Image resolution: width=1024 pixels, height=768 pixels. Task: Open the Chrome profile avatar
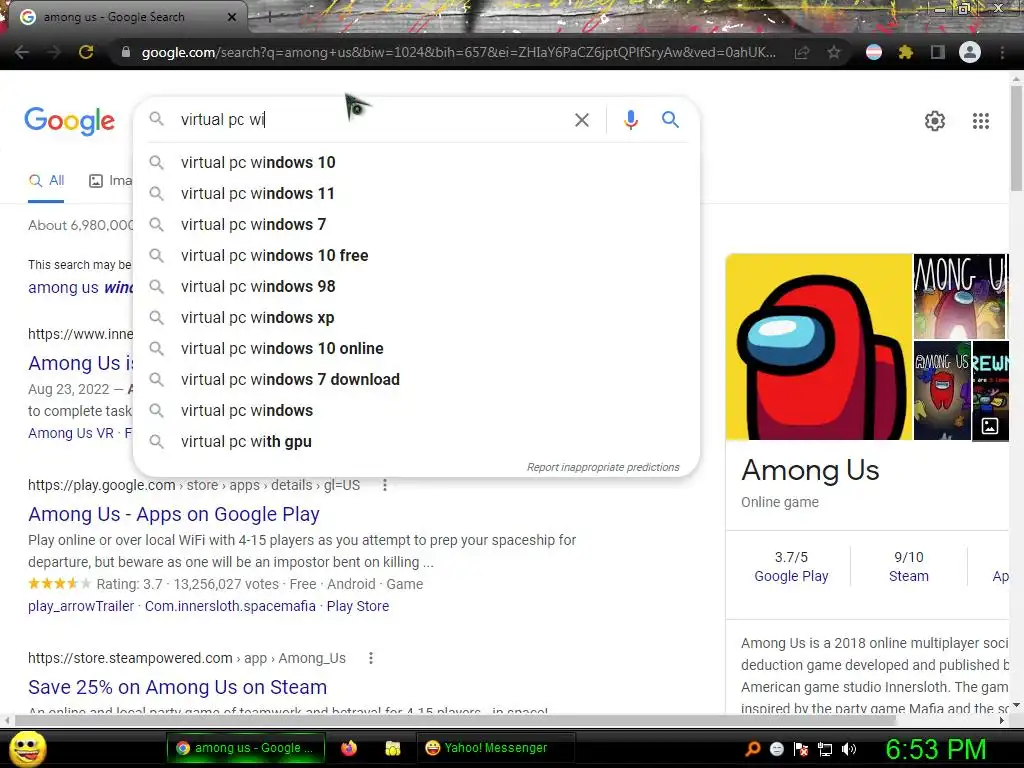tap(970, 52)
